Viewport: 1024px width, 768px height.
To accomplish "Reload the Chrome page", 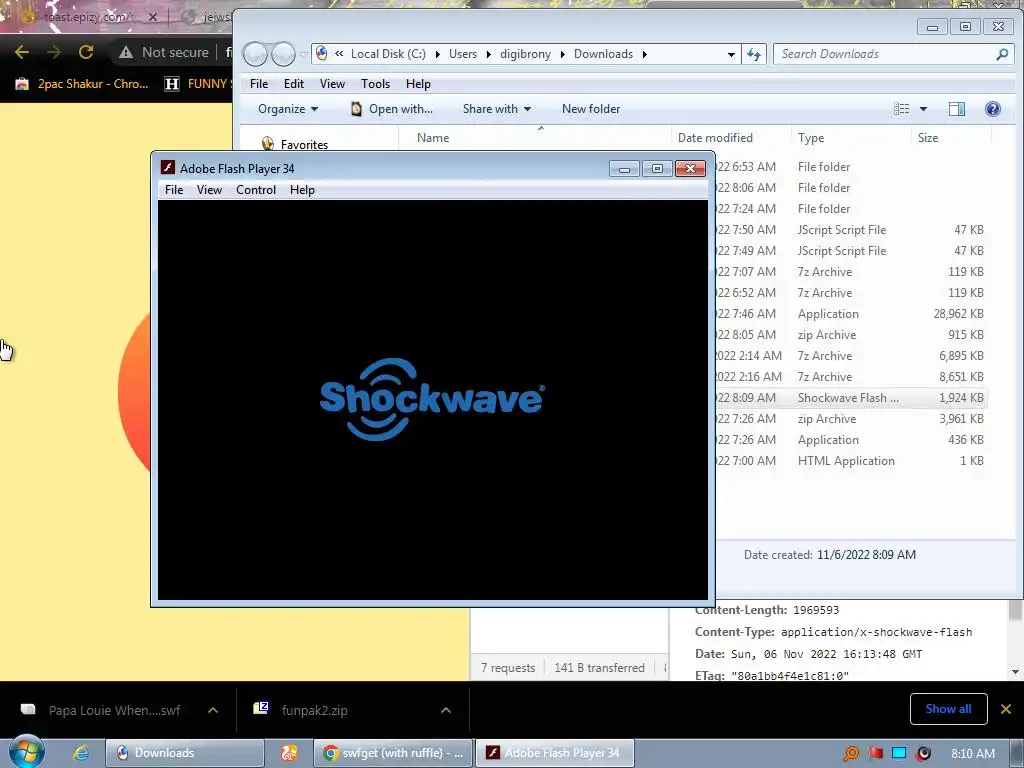I will (86, 52).
